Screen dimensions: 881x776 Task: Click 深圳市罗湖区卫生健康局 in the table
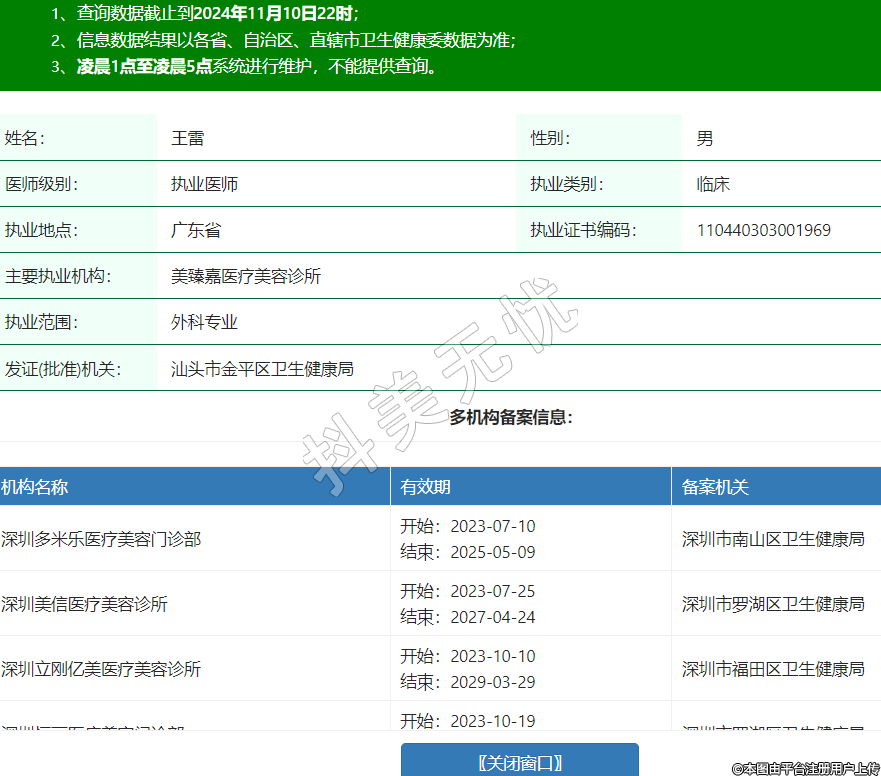(773, 604)
